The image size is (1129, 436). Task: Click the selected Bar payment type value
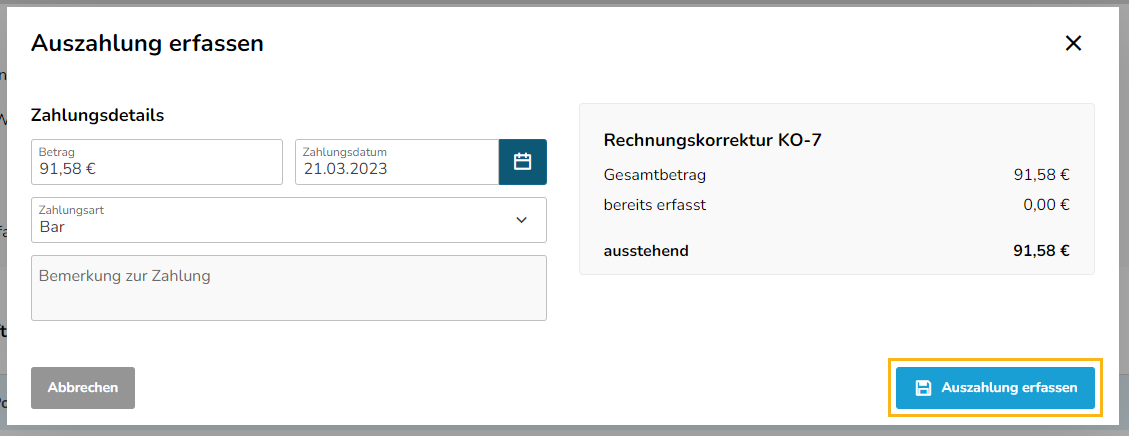click(x=51, y=227)
